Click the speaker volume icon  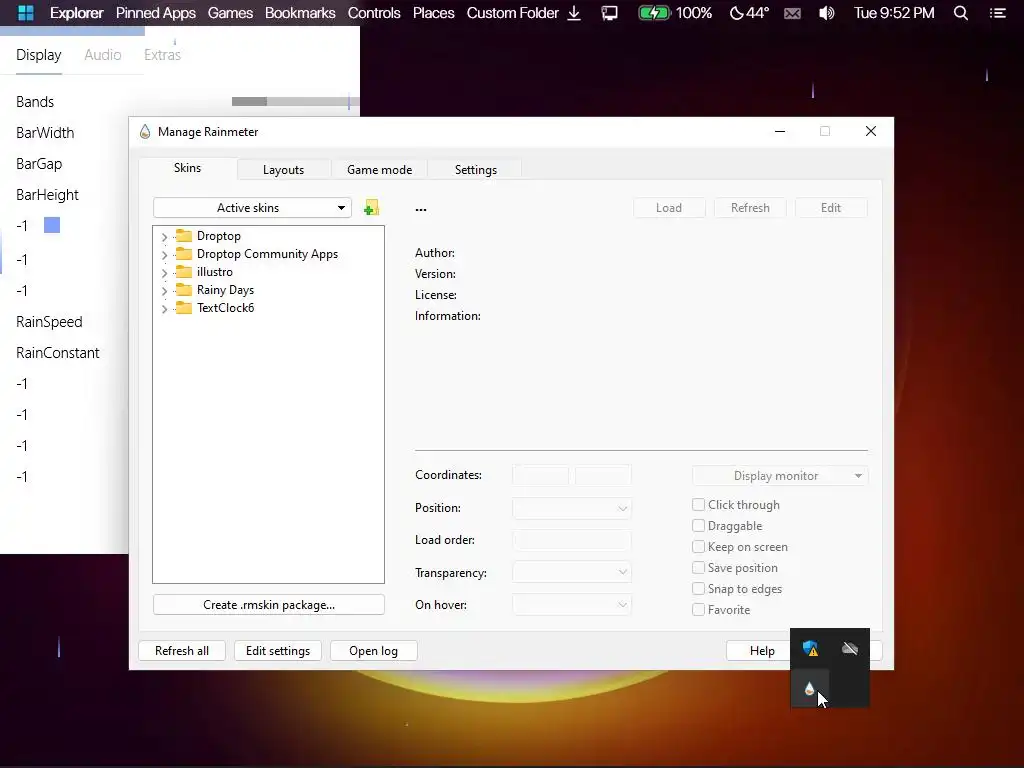[827, 13]
